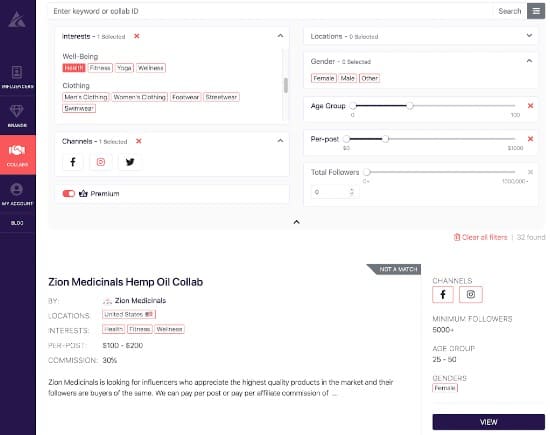Open the Blog sidebar item

click(x=17, y=223)
